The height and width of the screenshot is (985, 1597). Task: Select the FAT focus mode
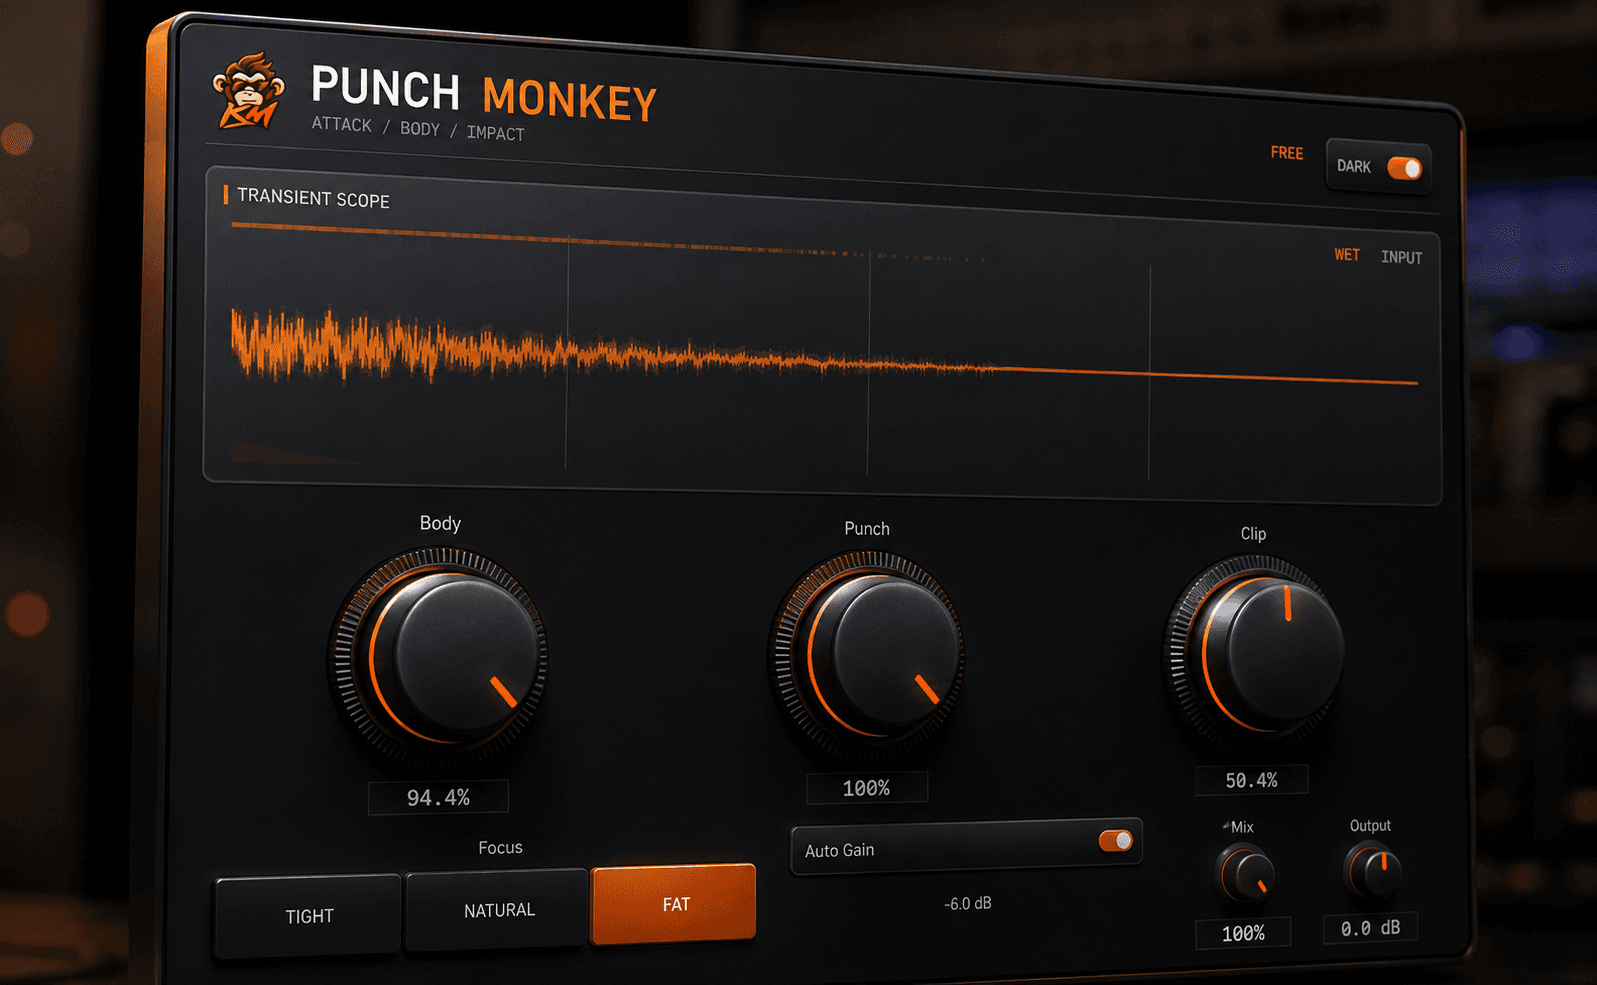point(674,904)
